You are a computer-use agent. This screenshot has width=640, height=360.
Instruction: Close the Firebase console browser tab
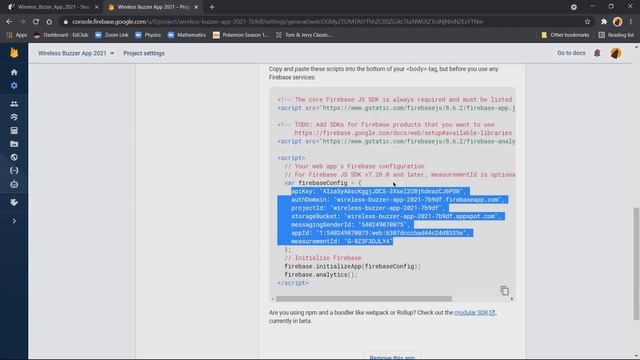click(196, 7)
